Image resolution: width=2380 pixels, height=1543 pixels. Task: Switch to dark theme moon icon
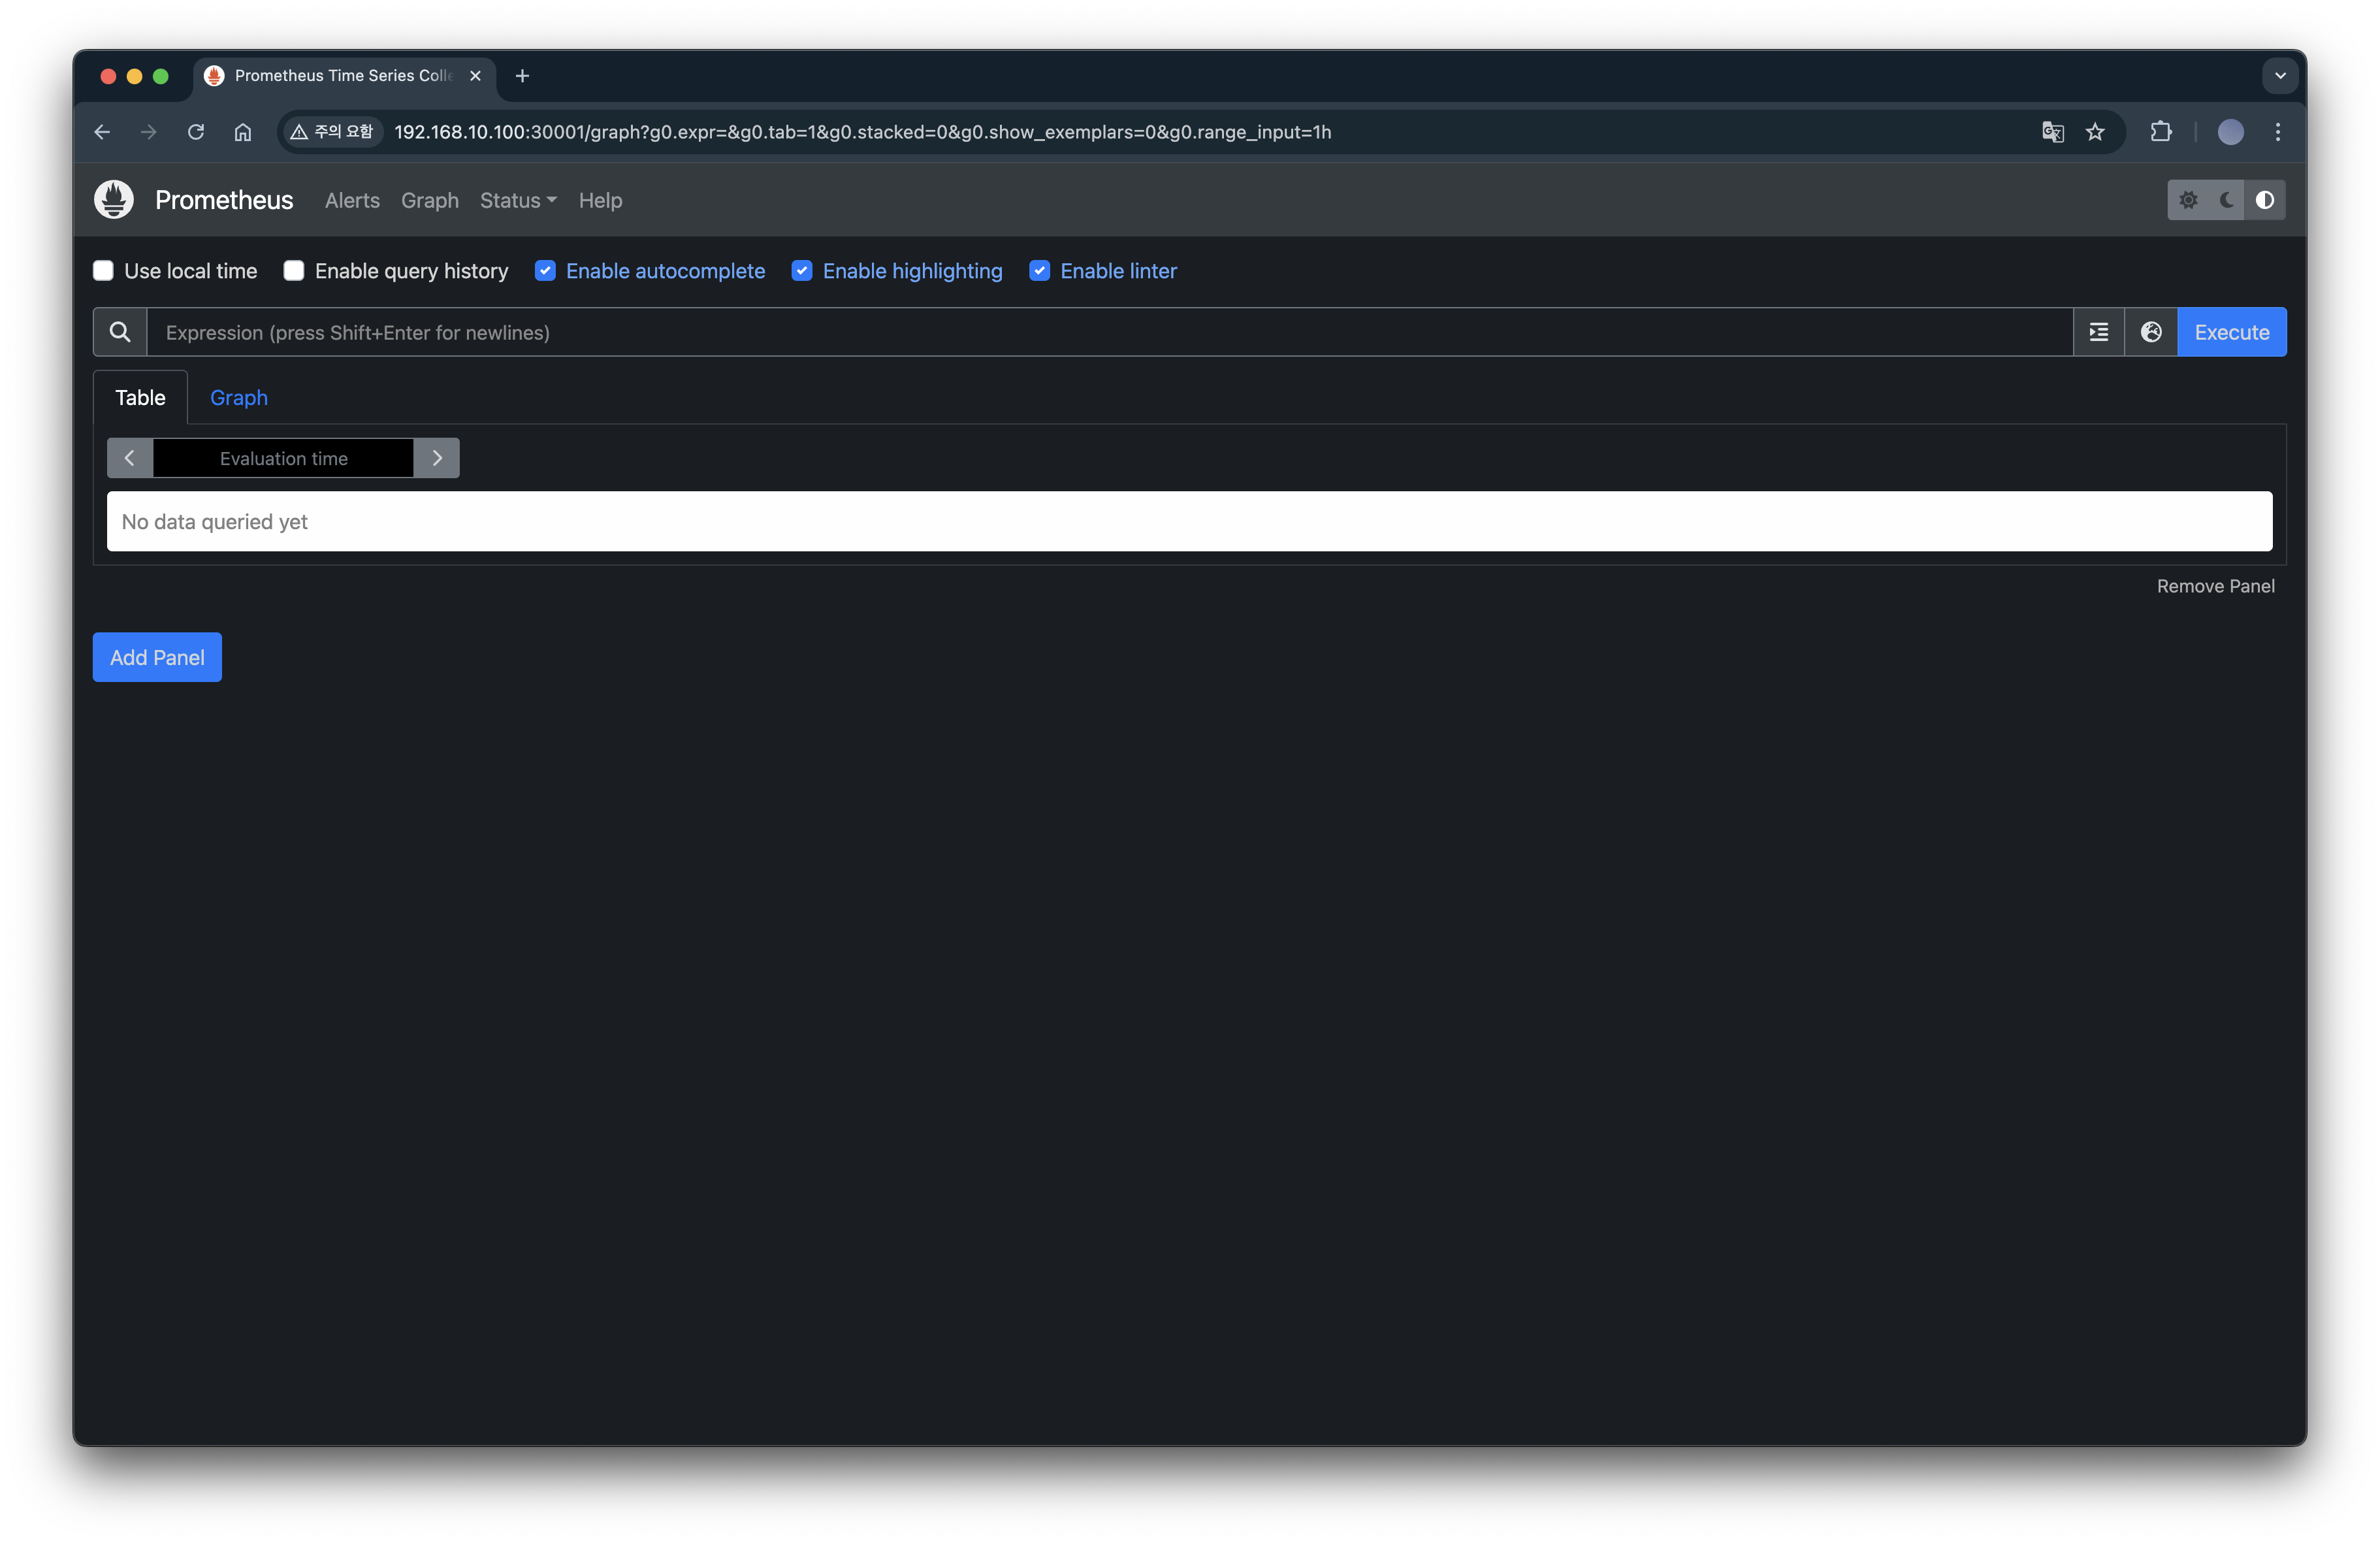[x=2226, y=200]
